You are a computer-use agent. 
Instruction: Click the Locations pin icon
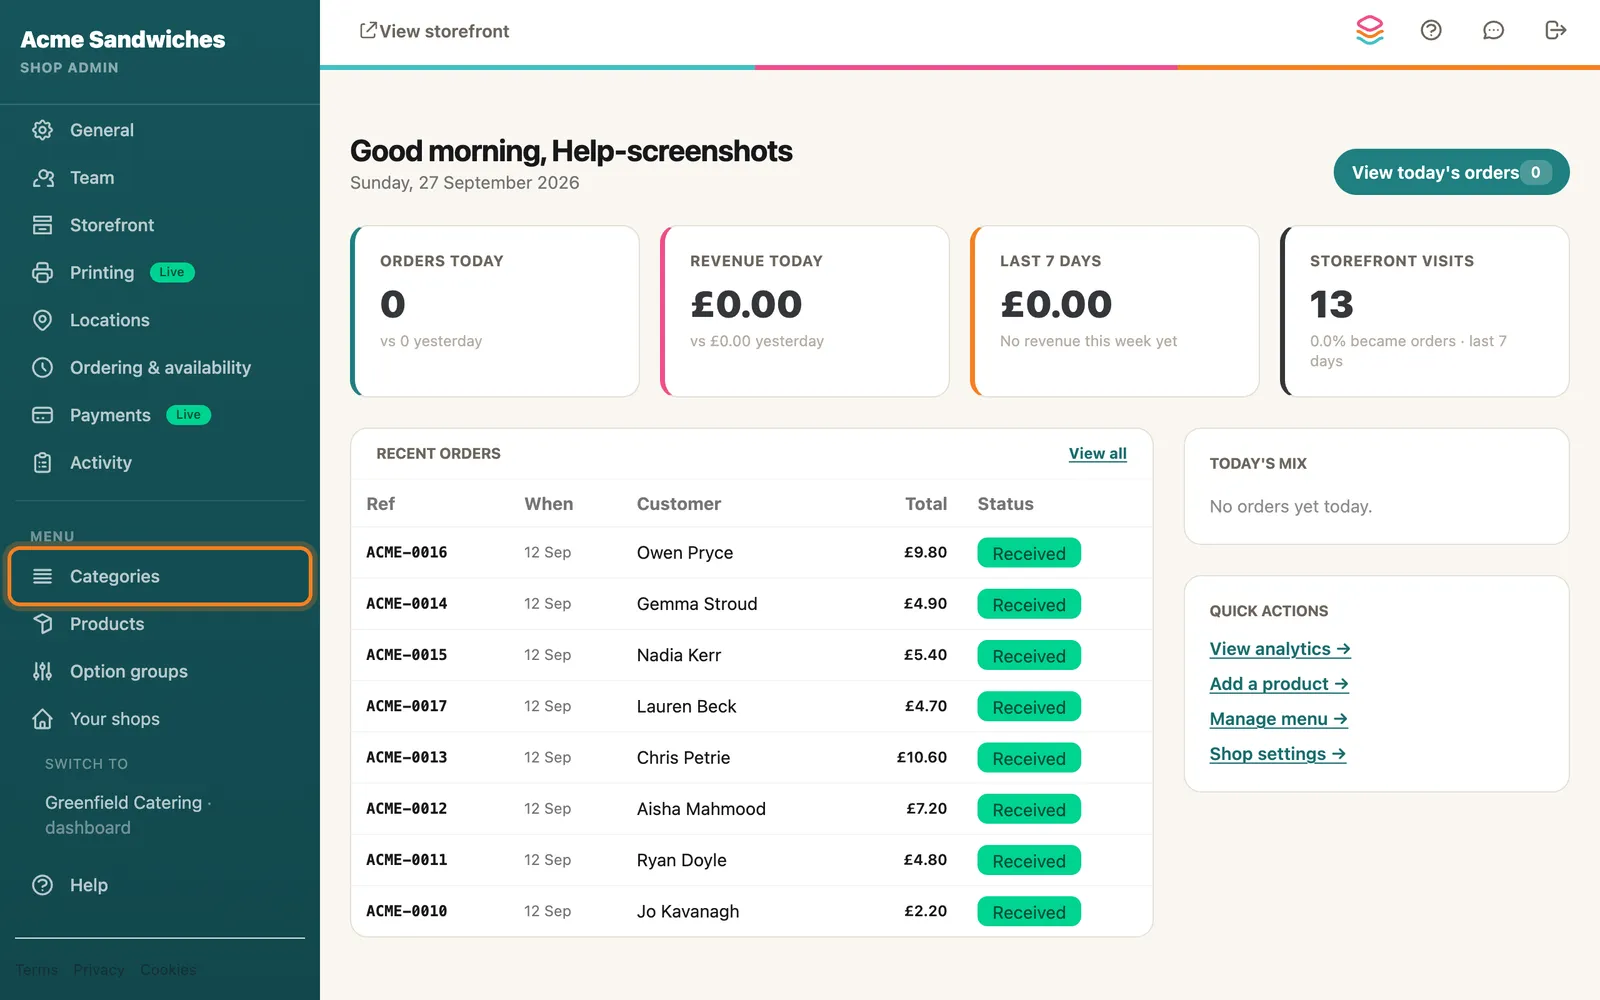pos(42,320)
